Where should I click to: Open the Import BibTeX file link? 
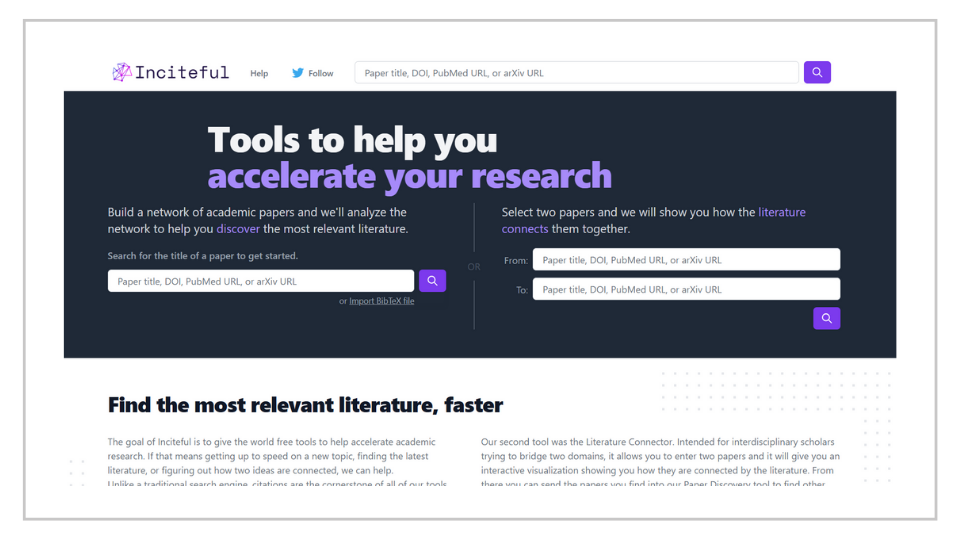pyautogui.click(x=381, y=301)
